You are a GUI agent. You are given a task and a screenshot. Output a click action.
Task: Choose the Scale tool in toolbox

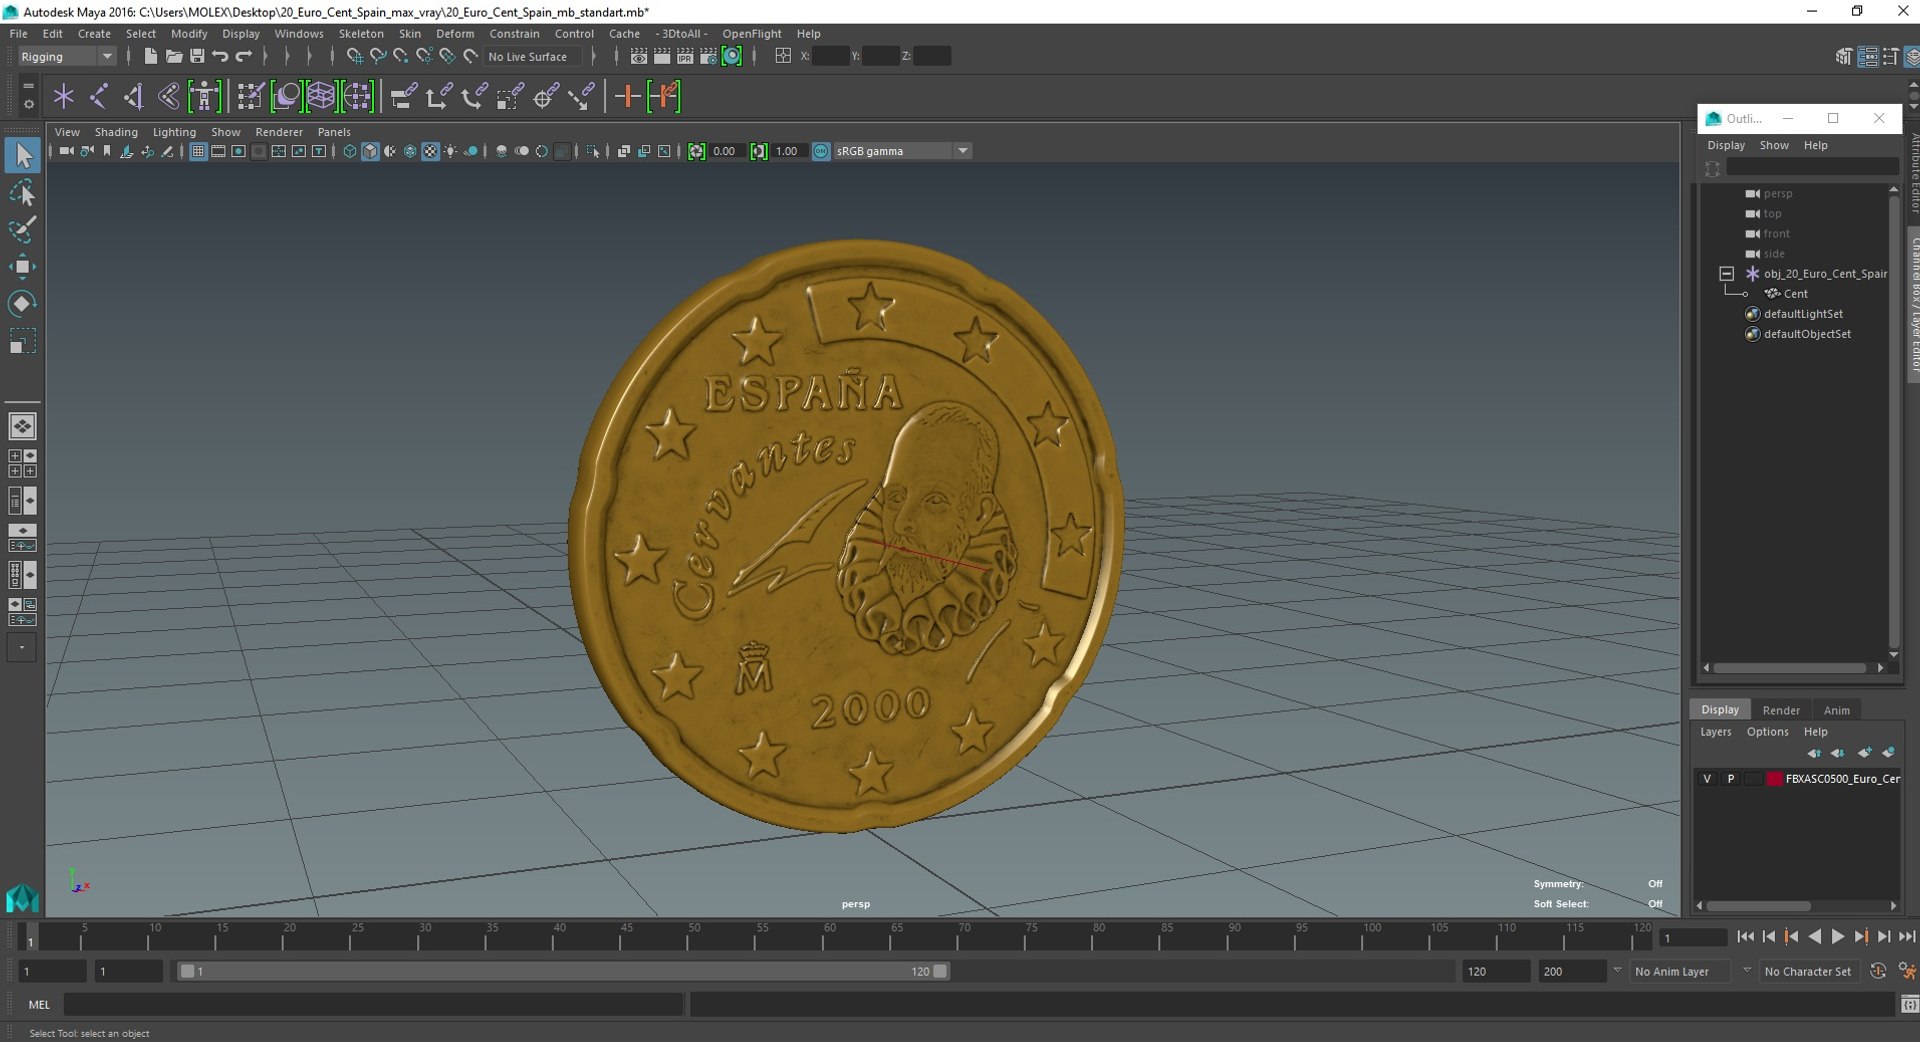click(22, 341)
